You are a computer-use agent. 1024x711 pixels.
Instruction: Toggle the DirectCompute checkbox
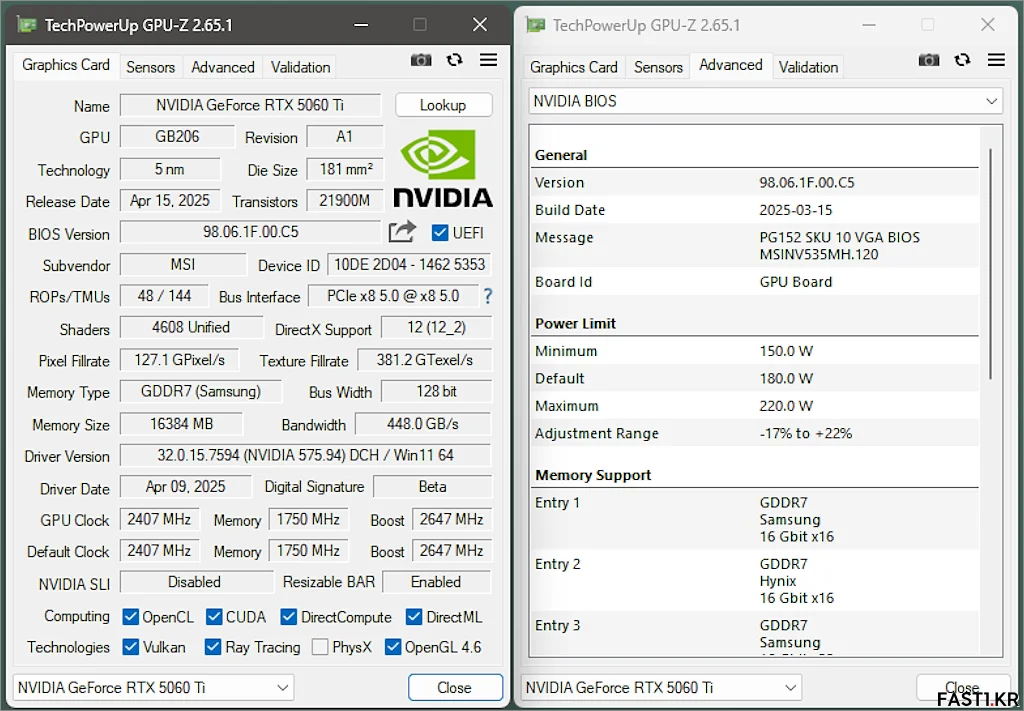pos(289,617)
